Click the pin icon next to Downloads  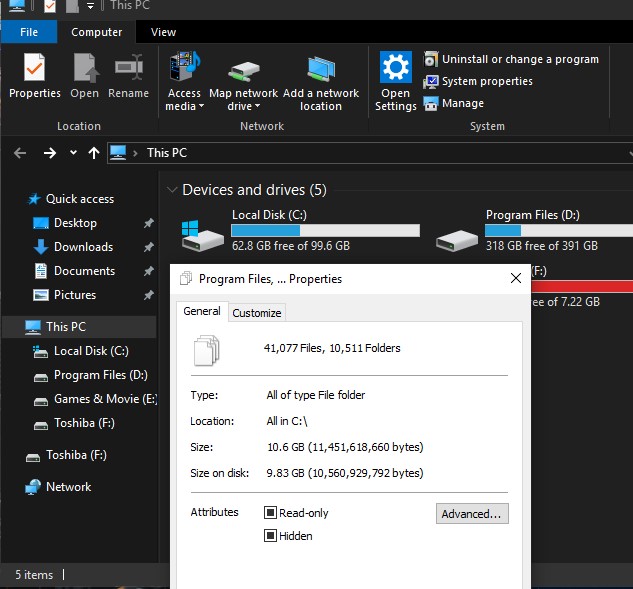149,247
